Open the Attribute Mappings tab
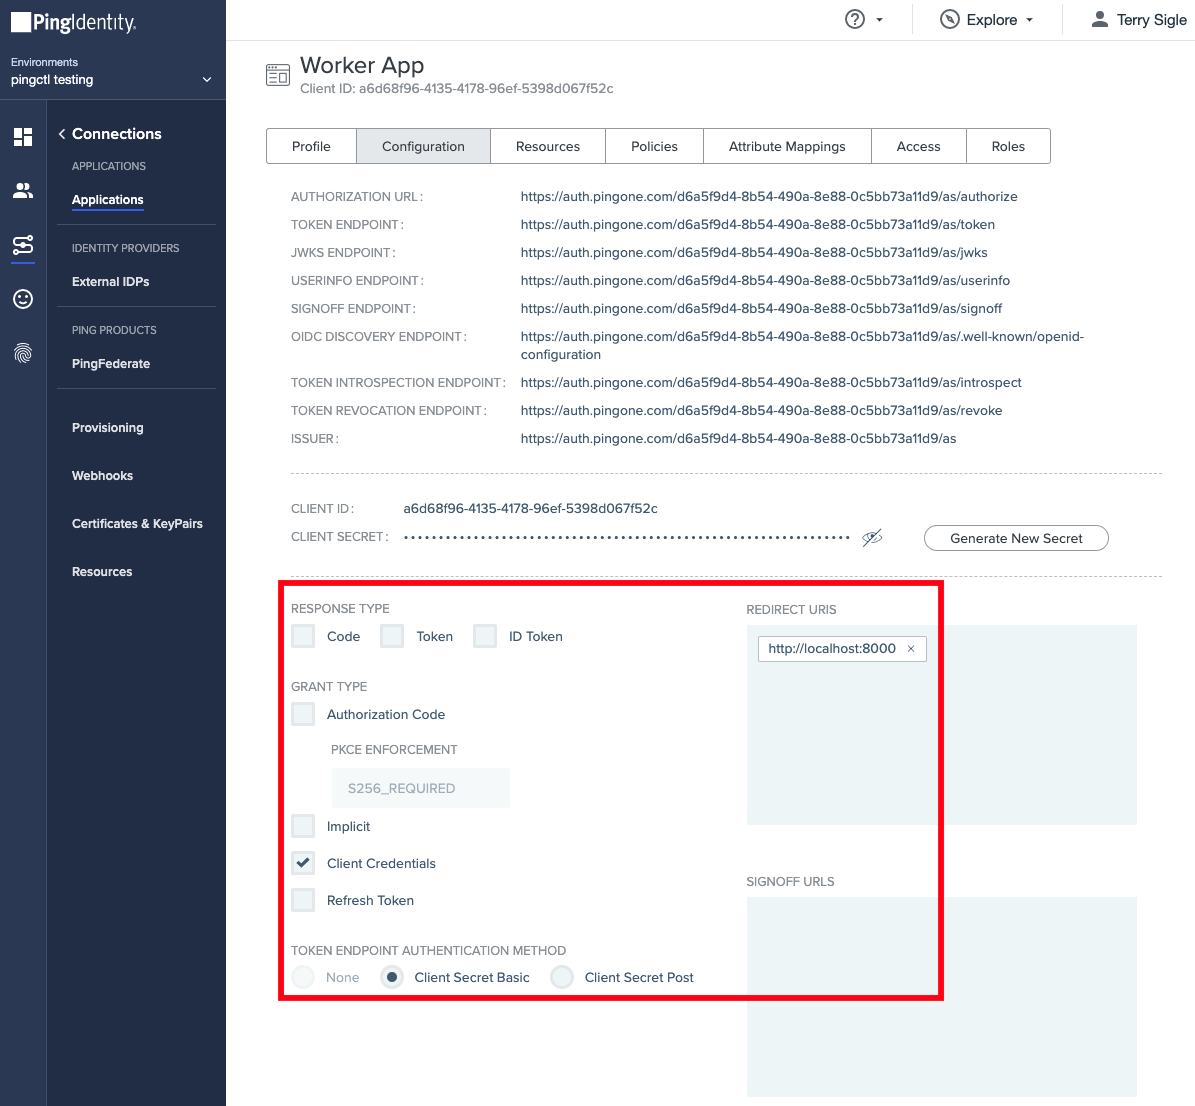The width and height of the screenshot is (1195, 1106). click(787, 146)
